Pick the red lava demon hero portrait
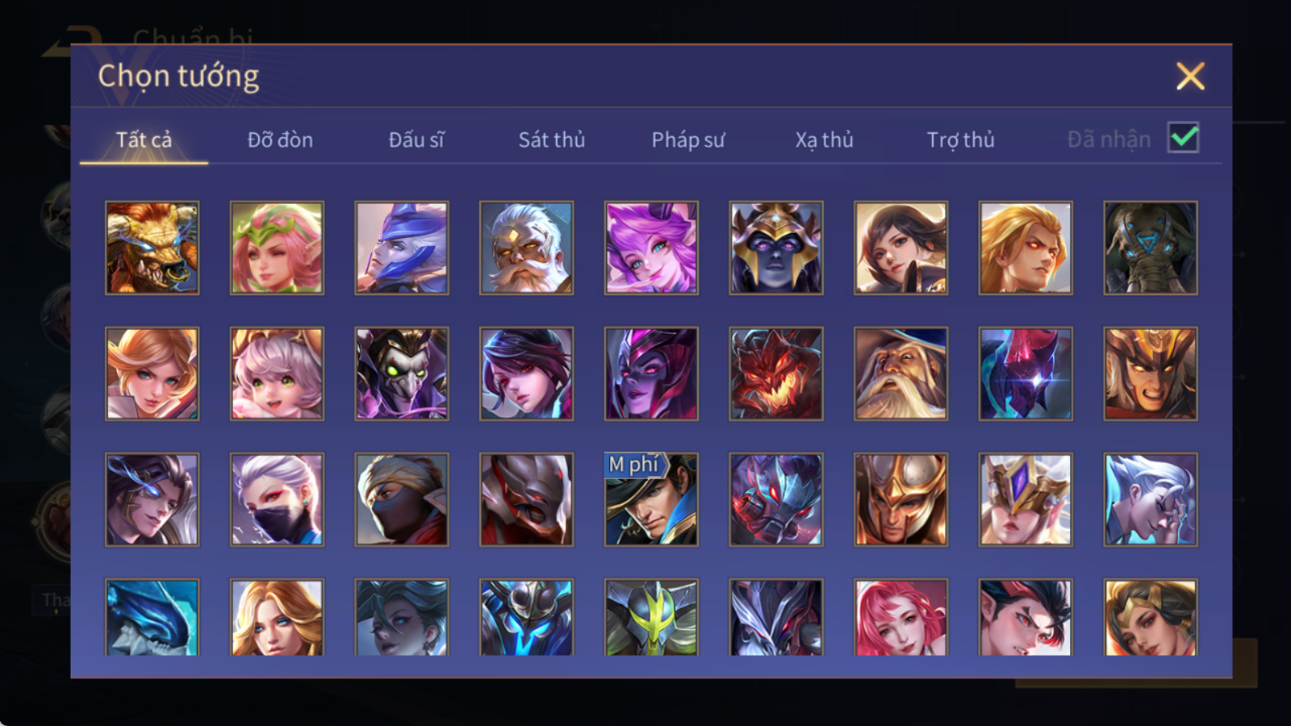This screenshot has height=726, width=1291. coord(776,374)
